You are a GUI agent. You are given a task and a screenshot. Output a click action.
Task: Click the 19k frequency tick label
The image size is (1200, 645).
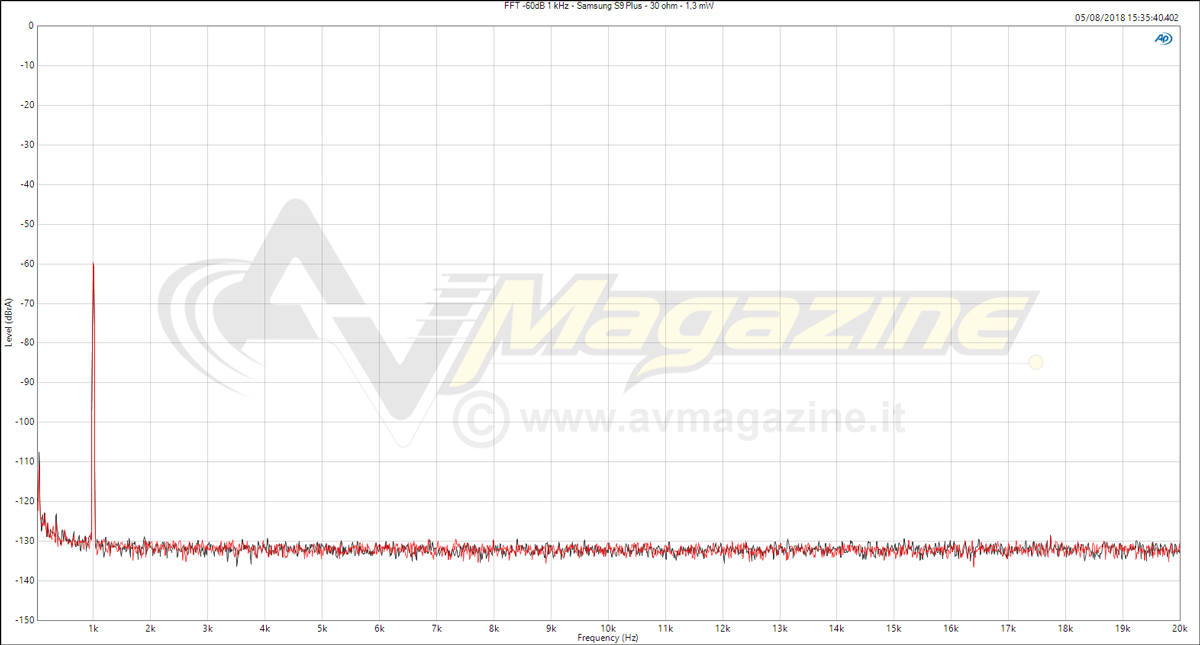tap(1123, 628)
